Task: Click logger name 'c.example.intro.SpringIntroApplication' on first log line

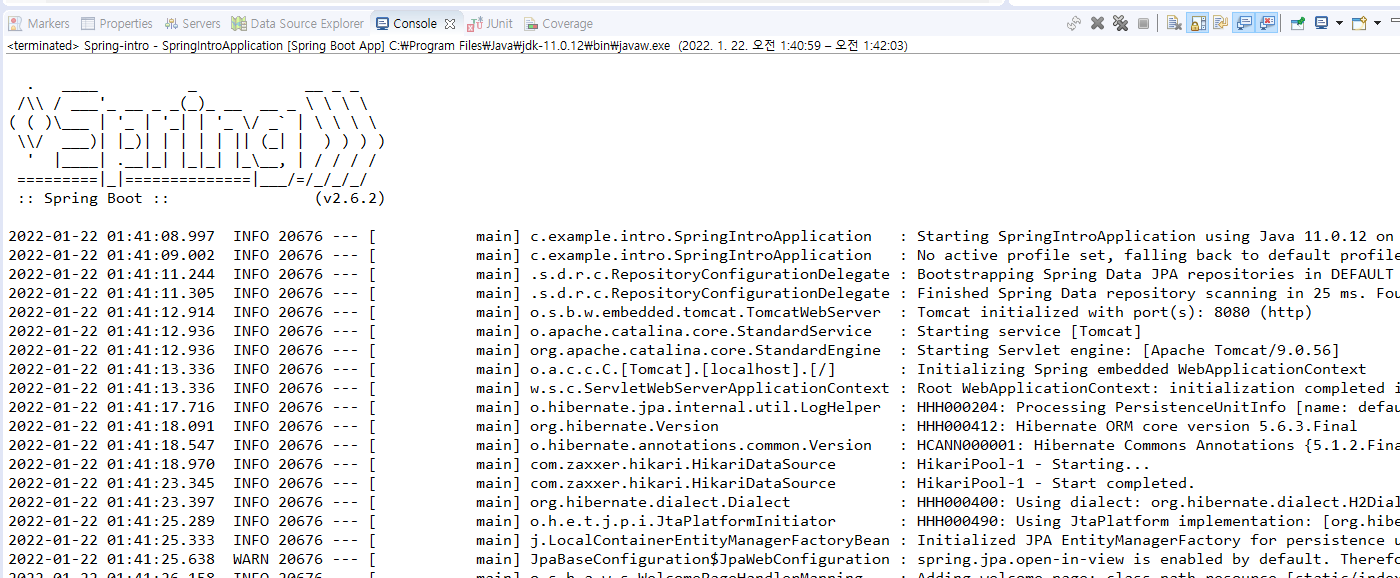Action: pos(701,236)
